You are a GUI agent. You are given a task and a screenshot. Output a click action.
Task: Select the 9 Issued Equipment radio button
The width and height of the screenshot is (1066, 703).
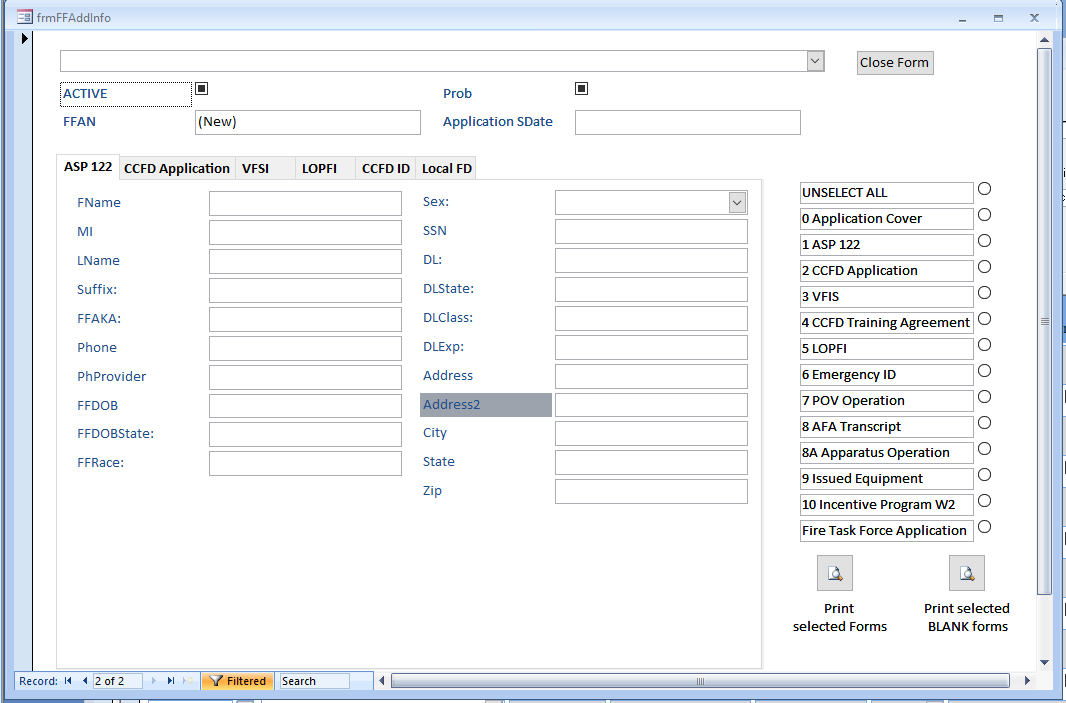coord(984,475)
